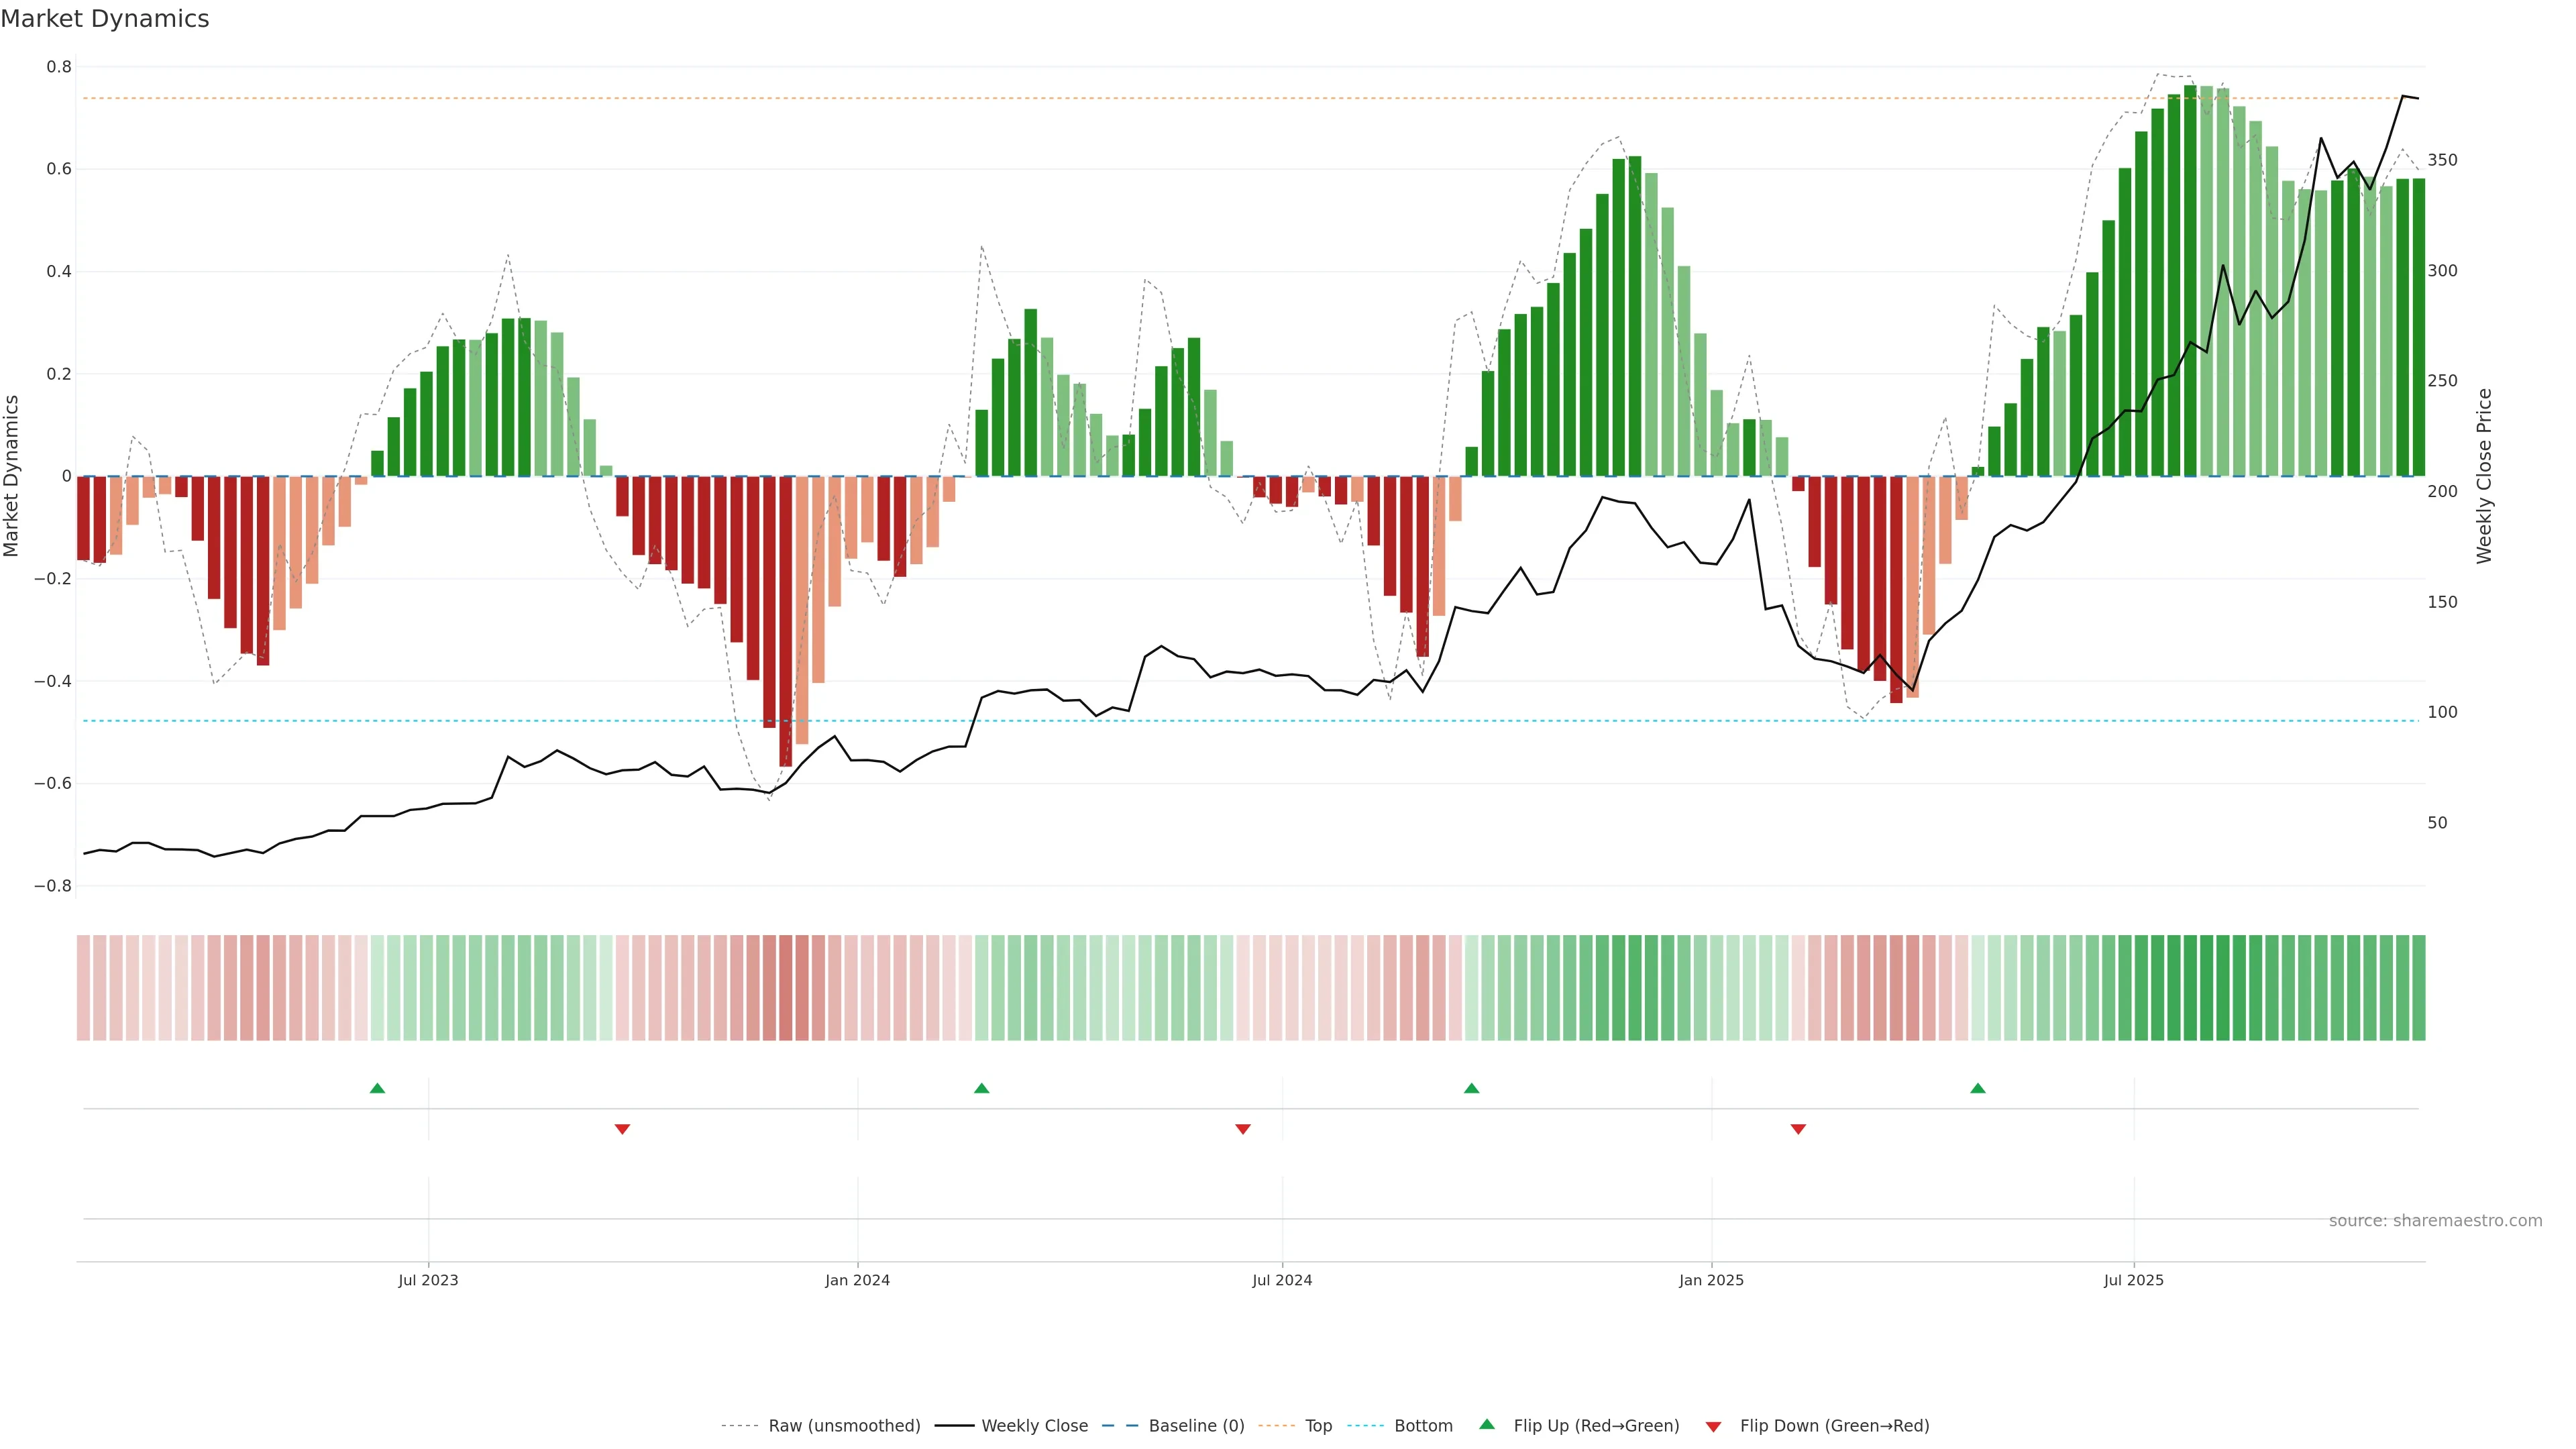Toggle Weekly Close legend entry

[x=1034, y=1426]
